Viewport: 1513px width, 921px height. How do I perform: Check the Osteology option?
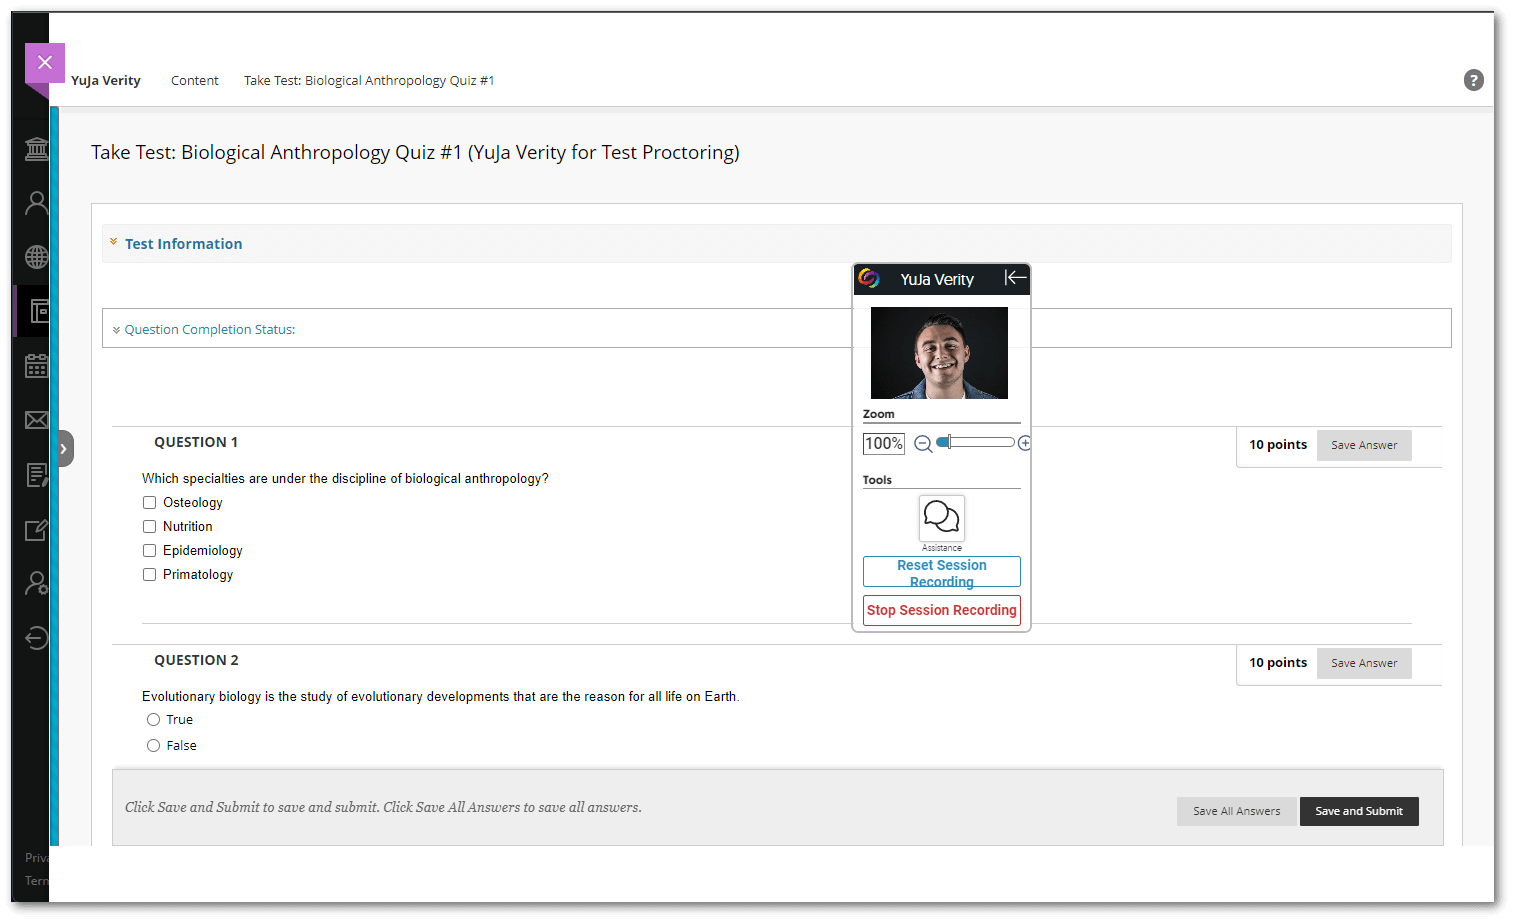coord(149,503)
